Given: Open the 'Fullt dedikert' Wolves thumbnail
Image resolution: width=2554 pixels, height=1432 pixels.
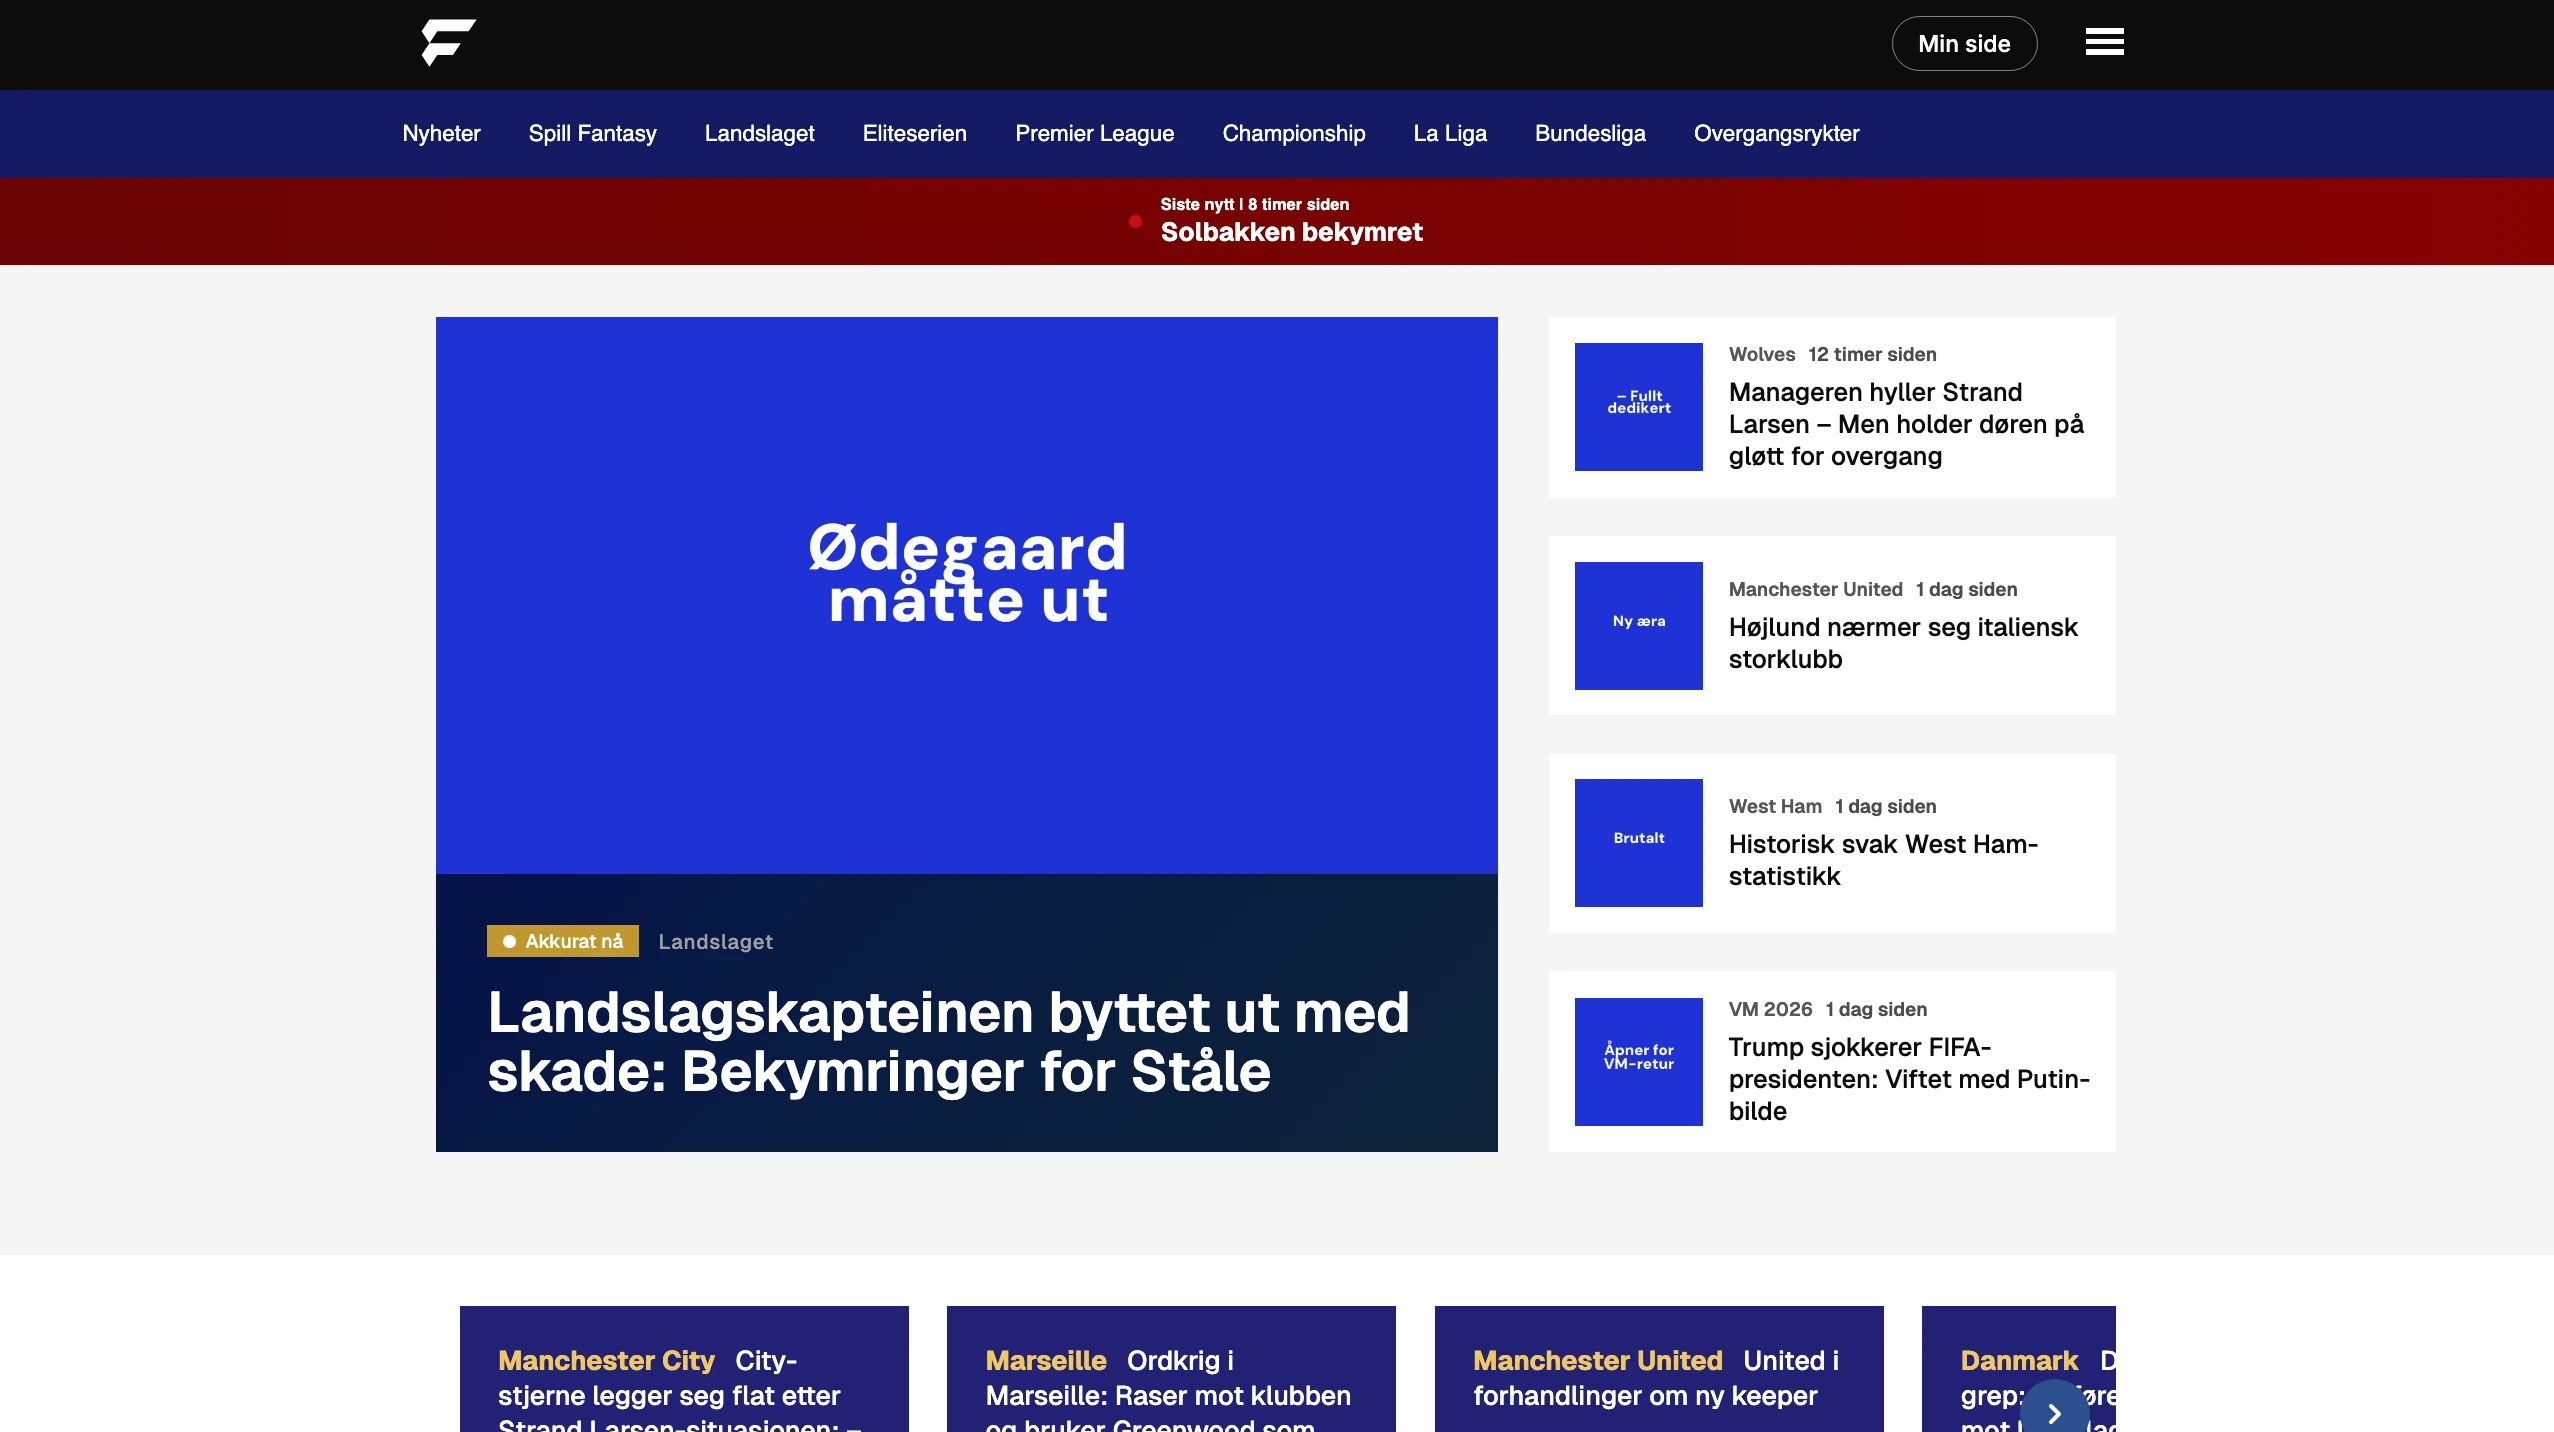Looking at the screenshot, I should tap(1638, 407).
